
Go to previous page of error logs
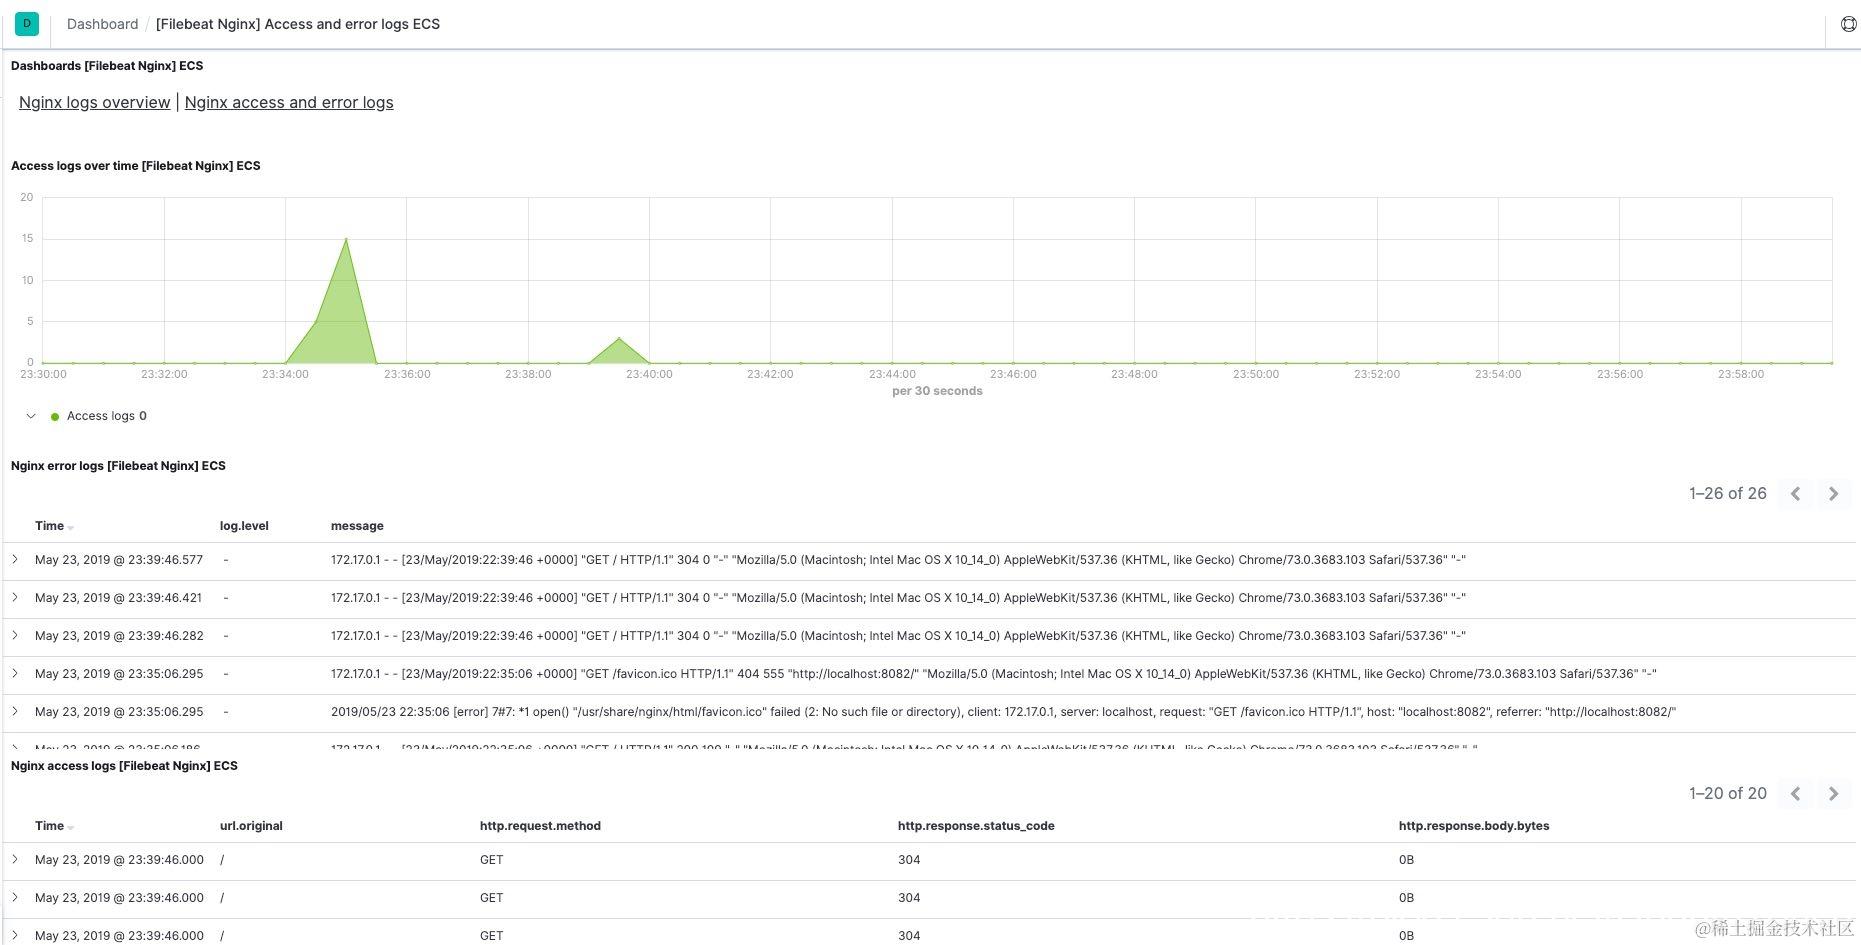1796,494
